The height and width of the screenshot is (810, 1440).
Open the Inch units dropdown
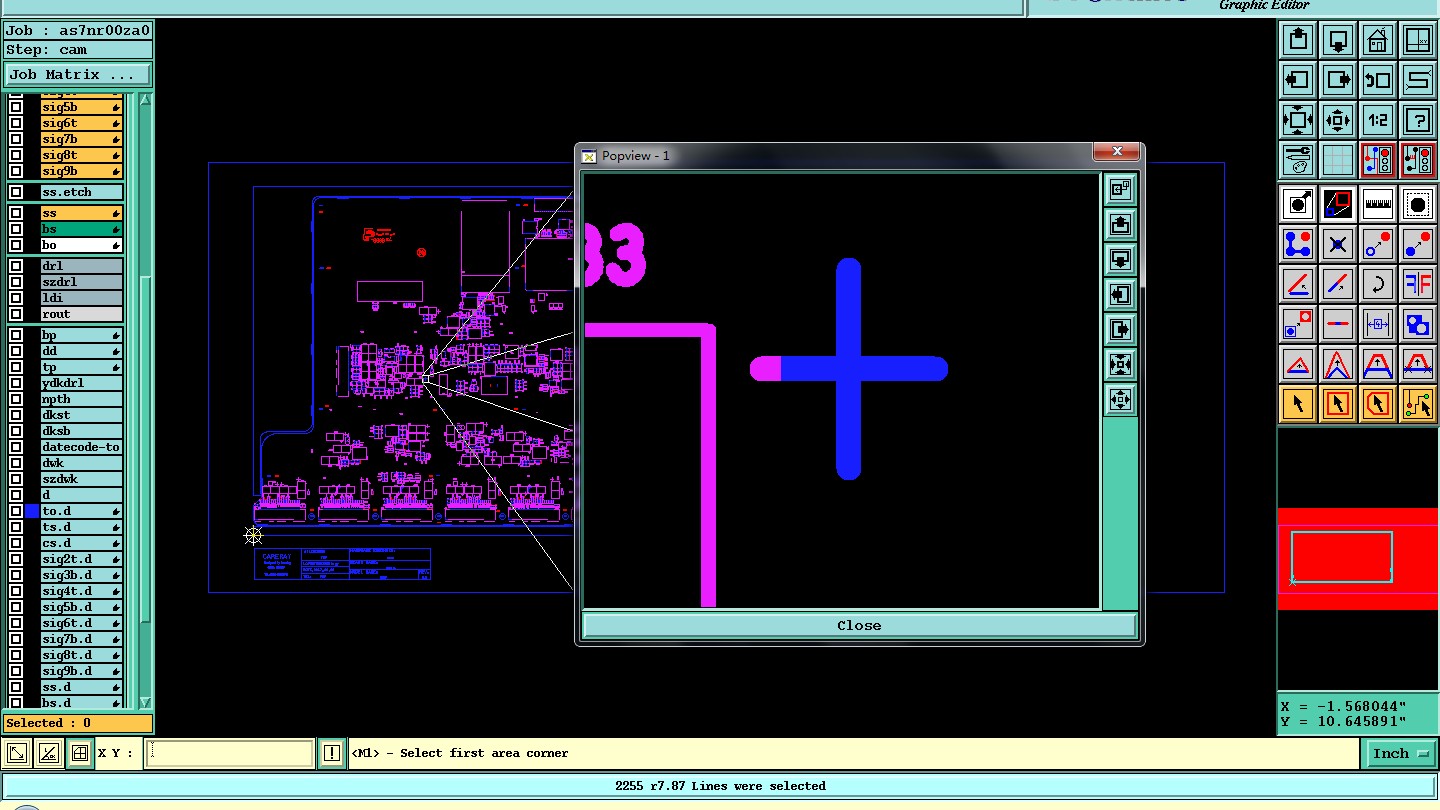(x=1400, y=753)
